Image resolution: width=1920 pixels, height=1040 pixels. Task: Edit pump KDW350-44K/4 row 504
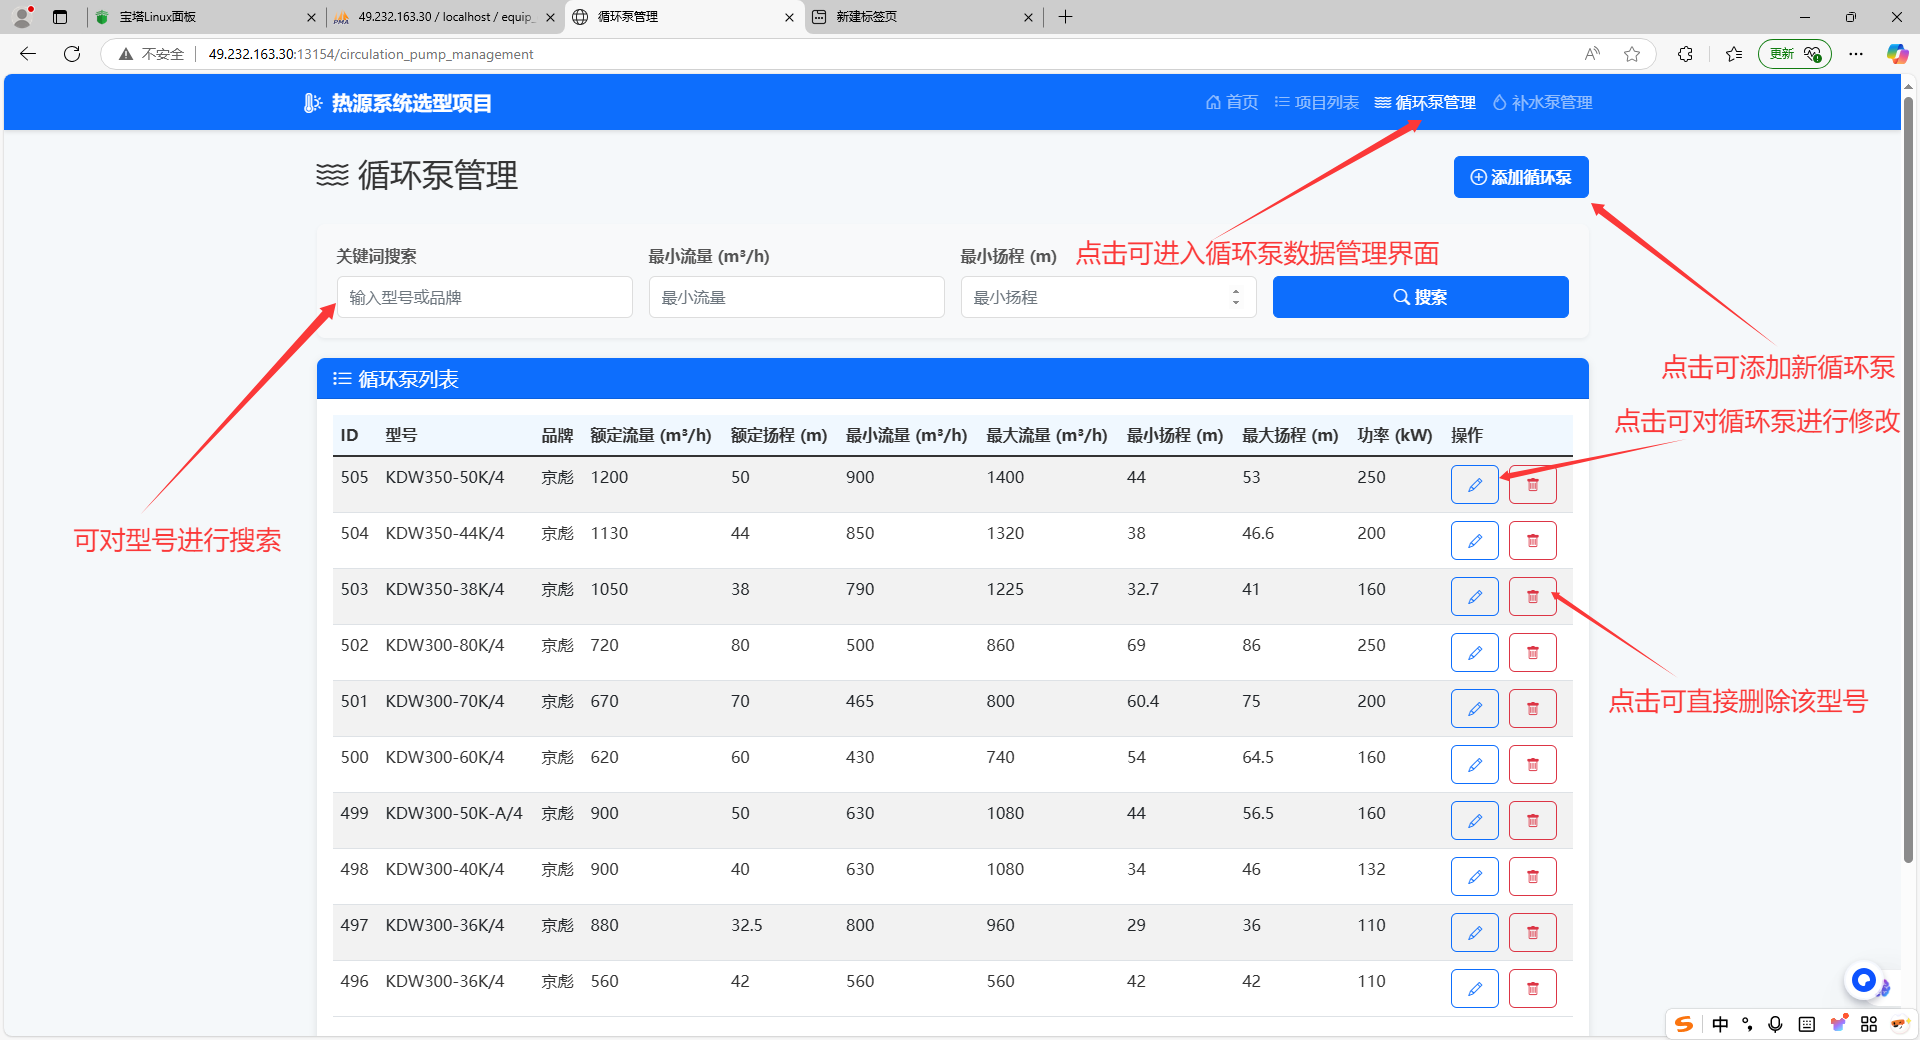coord(1474,541)
